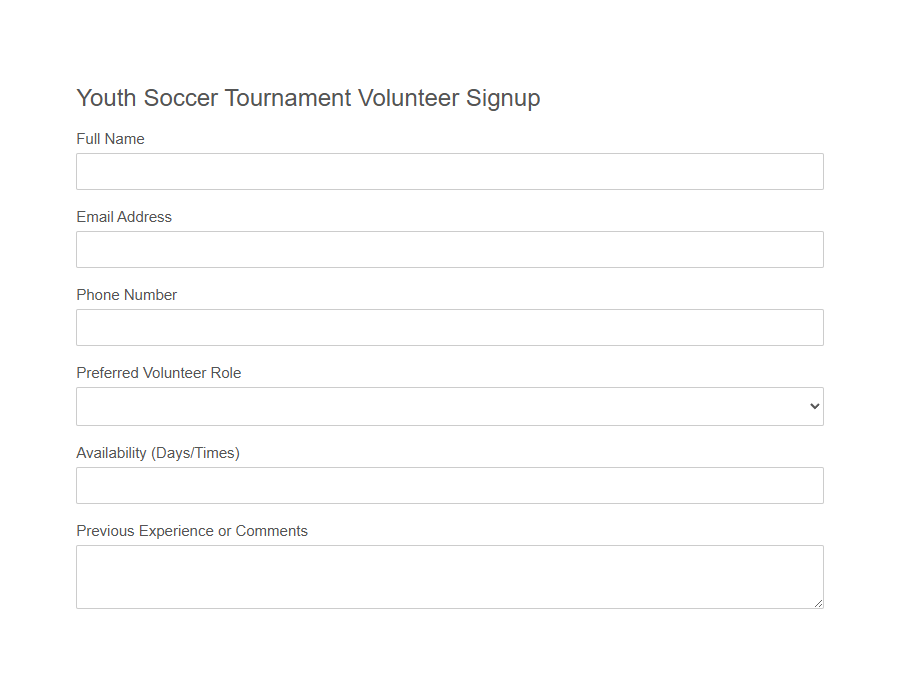The height and width of the screenshot is (695, 900).
Task: Click the Availability (Days/Times) input field
Action: pos(450,485)
